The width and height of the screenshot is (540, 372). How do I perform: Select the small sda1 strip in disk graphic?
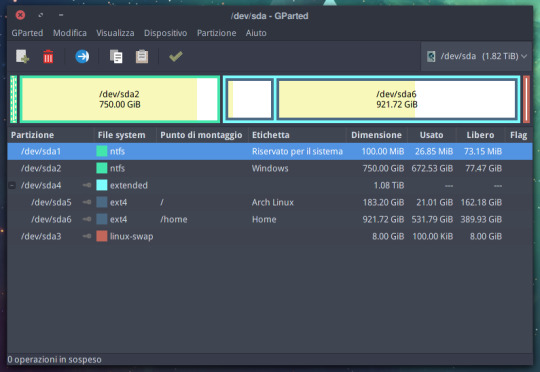13,99
